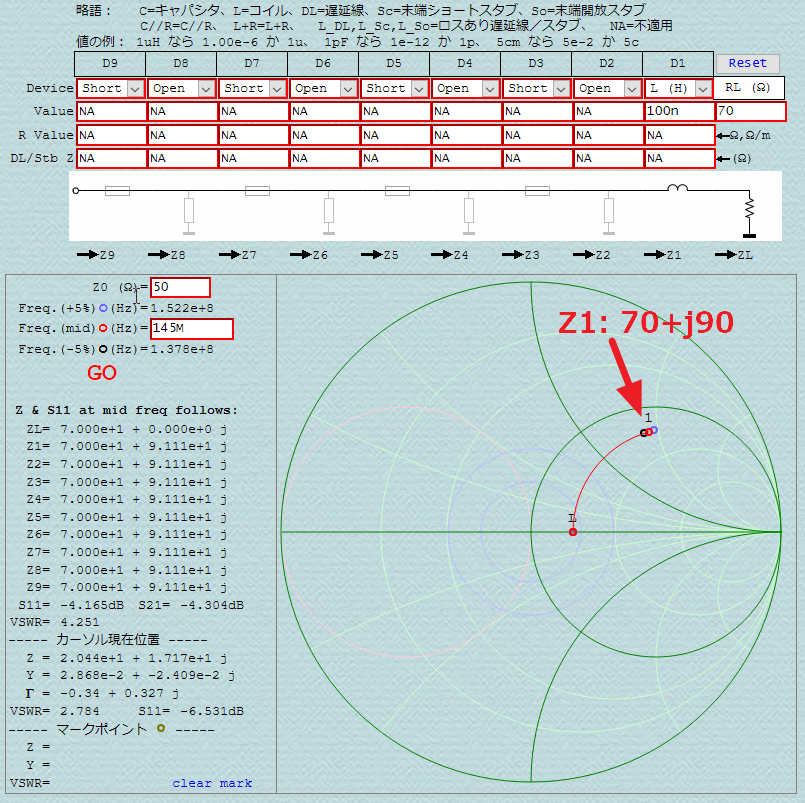Screen dimensions: 805x803
Task: Focus the D1 Value field containing 100n
Action: coord(679,111)
